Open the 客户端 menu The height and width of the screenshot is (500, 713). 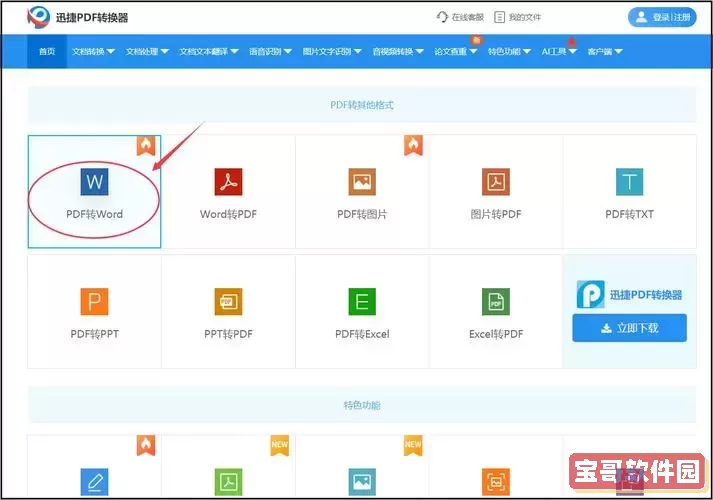tap(605, 51)
